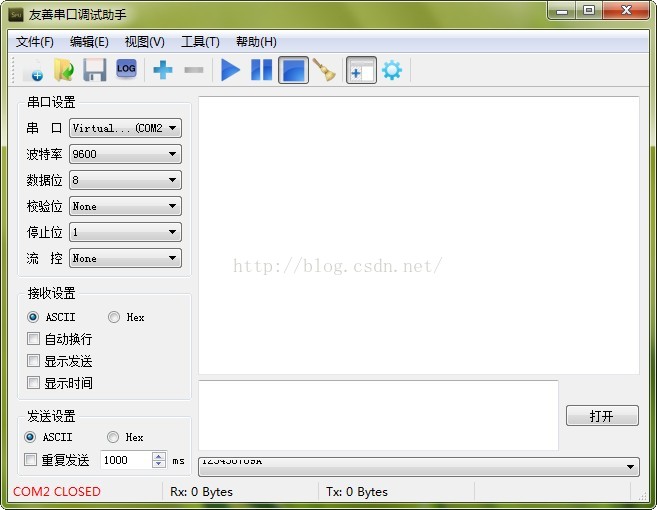Open the 波特率 9600 dropdown

tap(125, 154)
